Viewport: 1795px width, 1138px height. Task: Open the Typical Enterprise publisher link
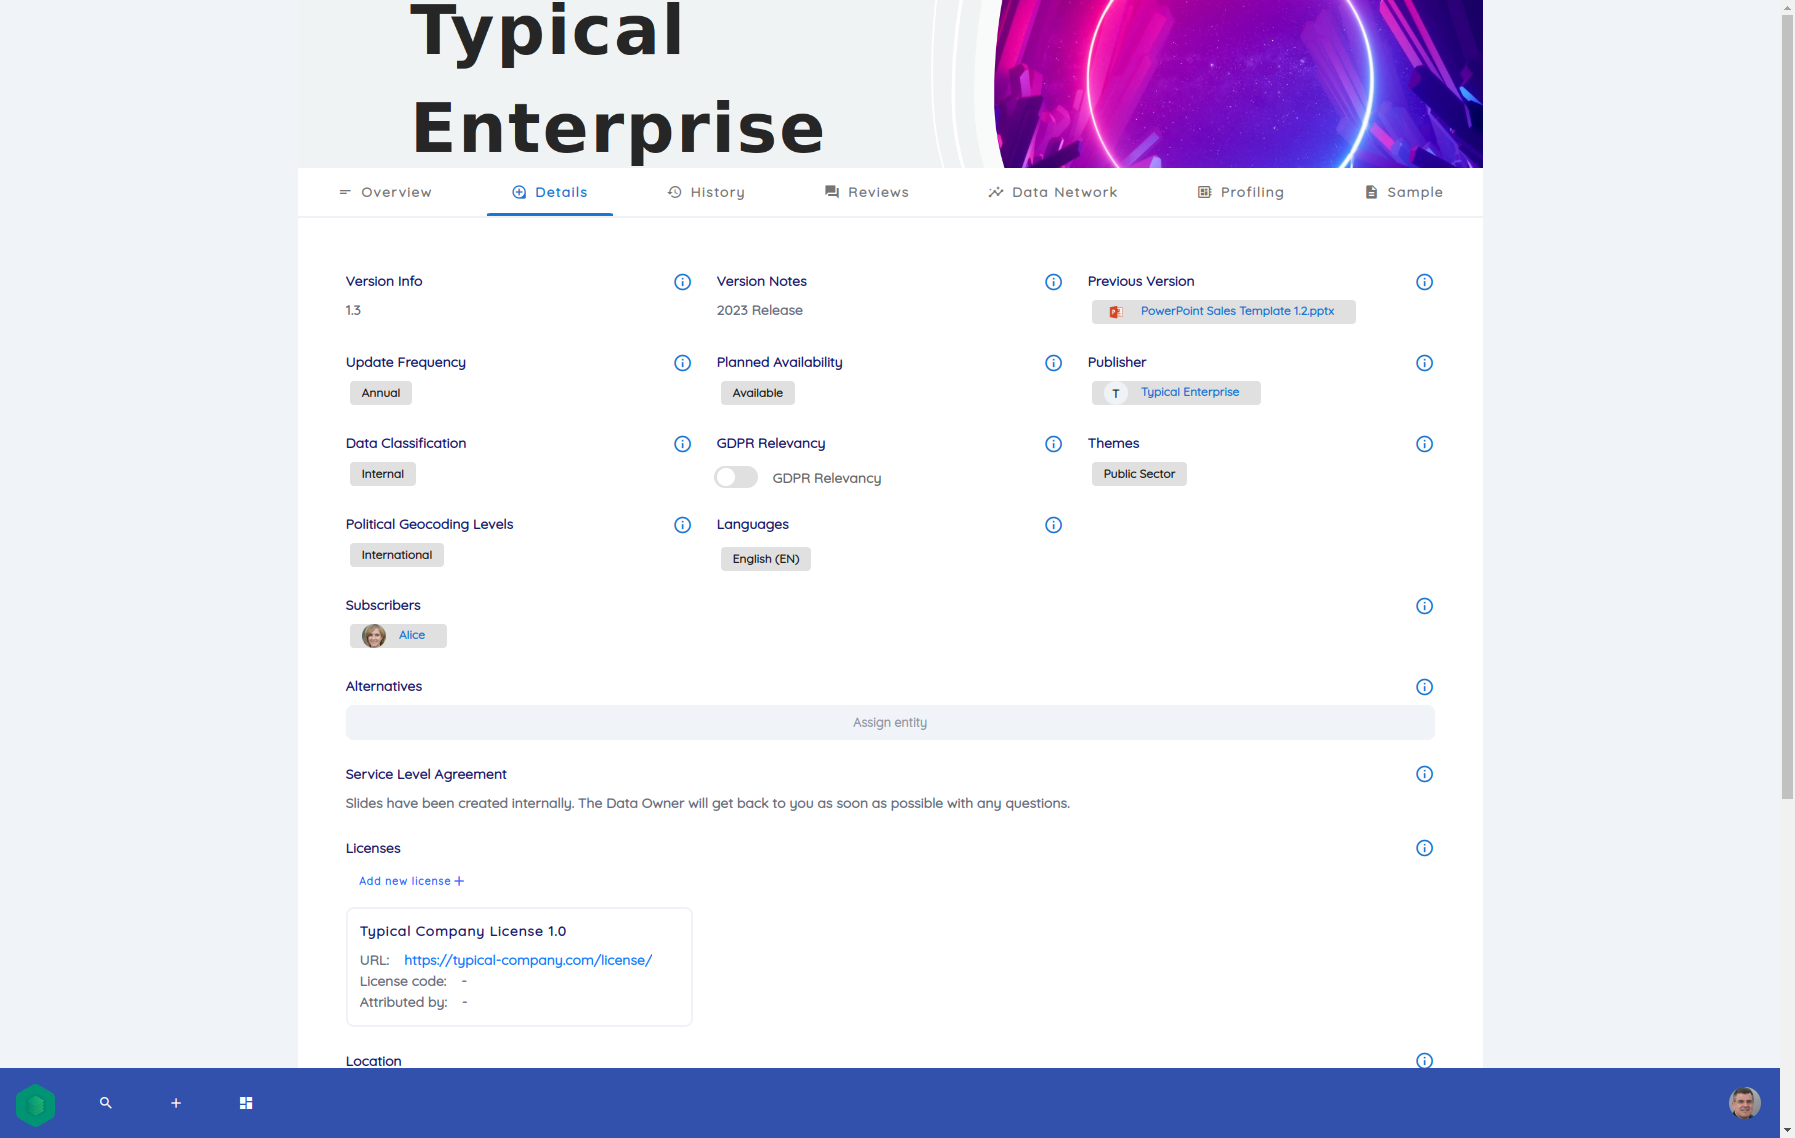pos(1190,392)
